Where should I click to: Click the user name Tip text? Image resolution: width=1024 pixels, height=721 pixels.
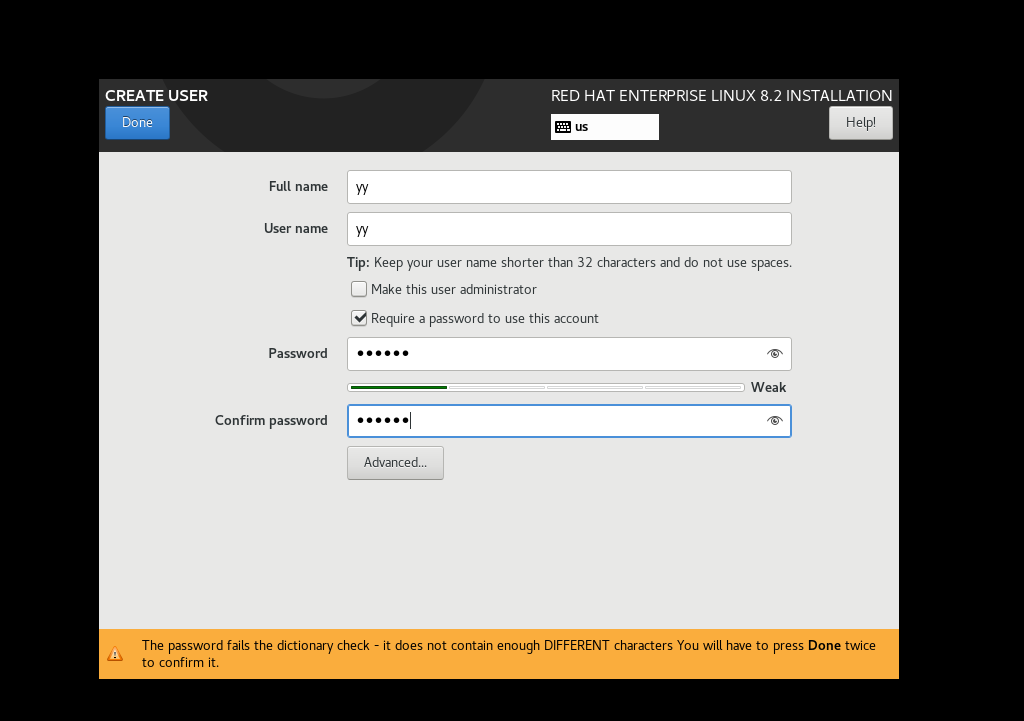click(x=569, y=263)
